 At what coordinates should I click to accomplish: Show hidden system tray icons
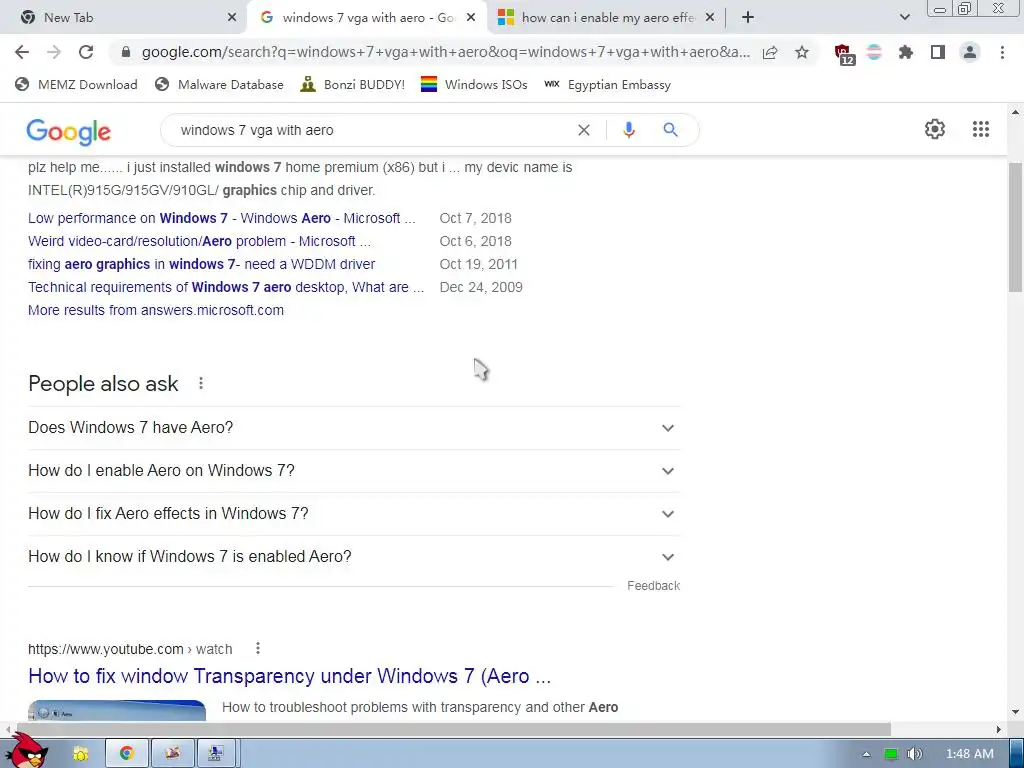coord(866,754)
